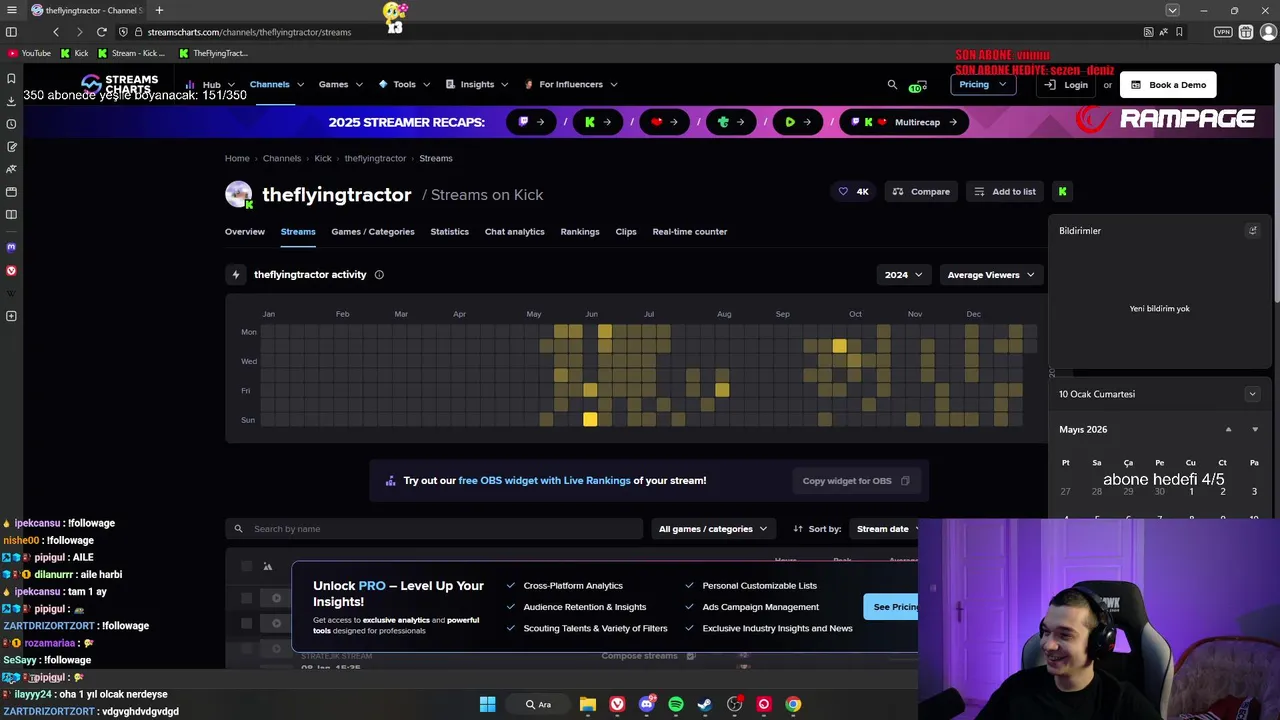Open the Trovo 2025 streamer recap
The height and width of the screenshot is (720, 1280).
click(731, 122)
